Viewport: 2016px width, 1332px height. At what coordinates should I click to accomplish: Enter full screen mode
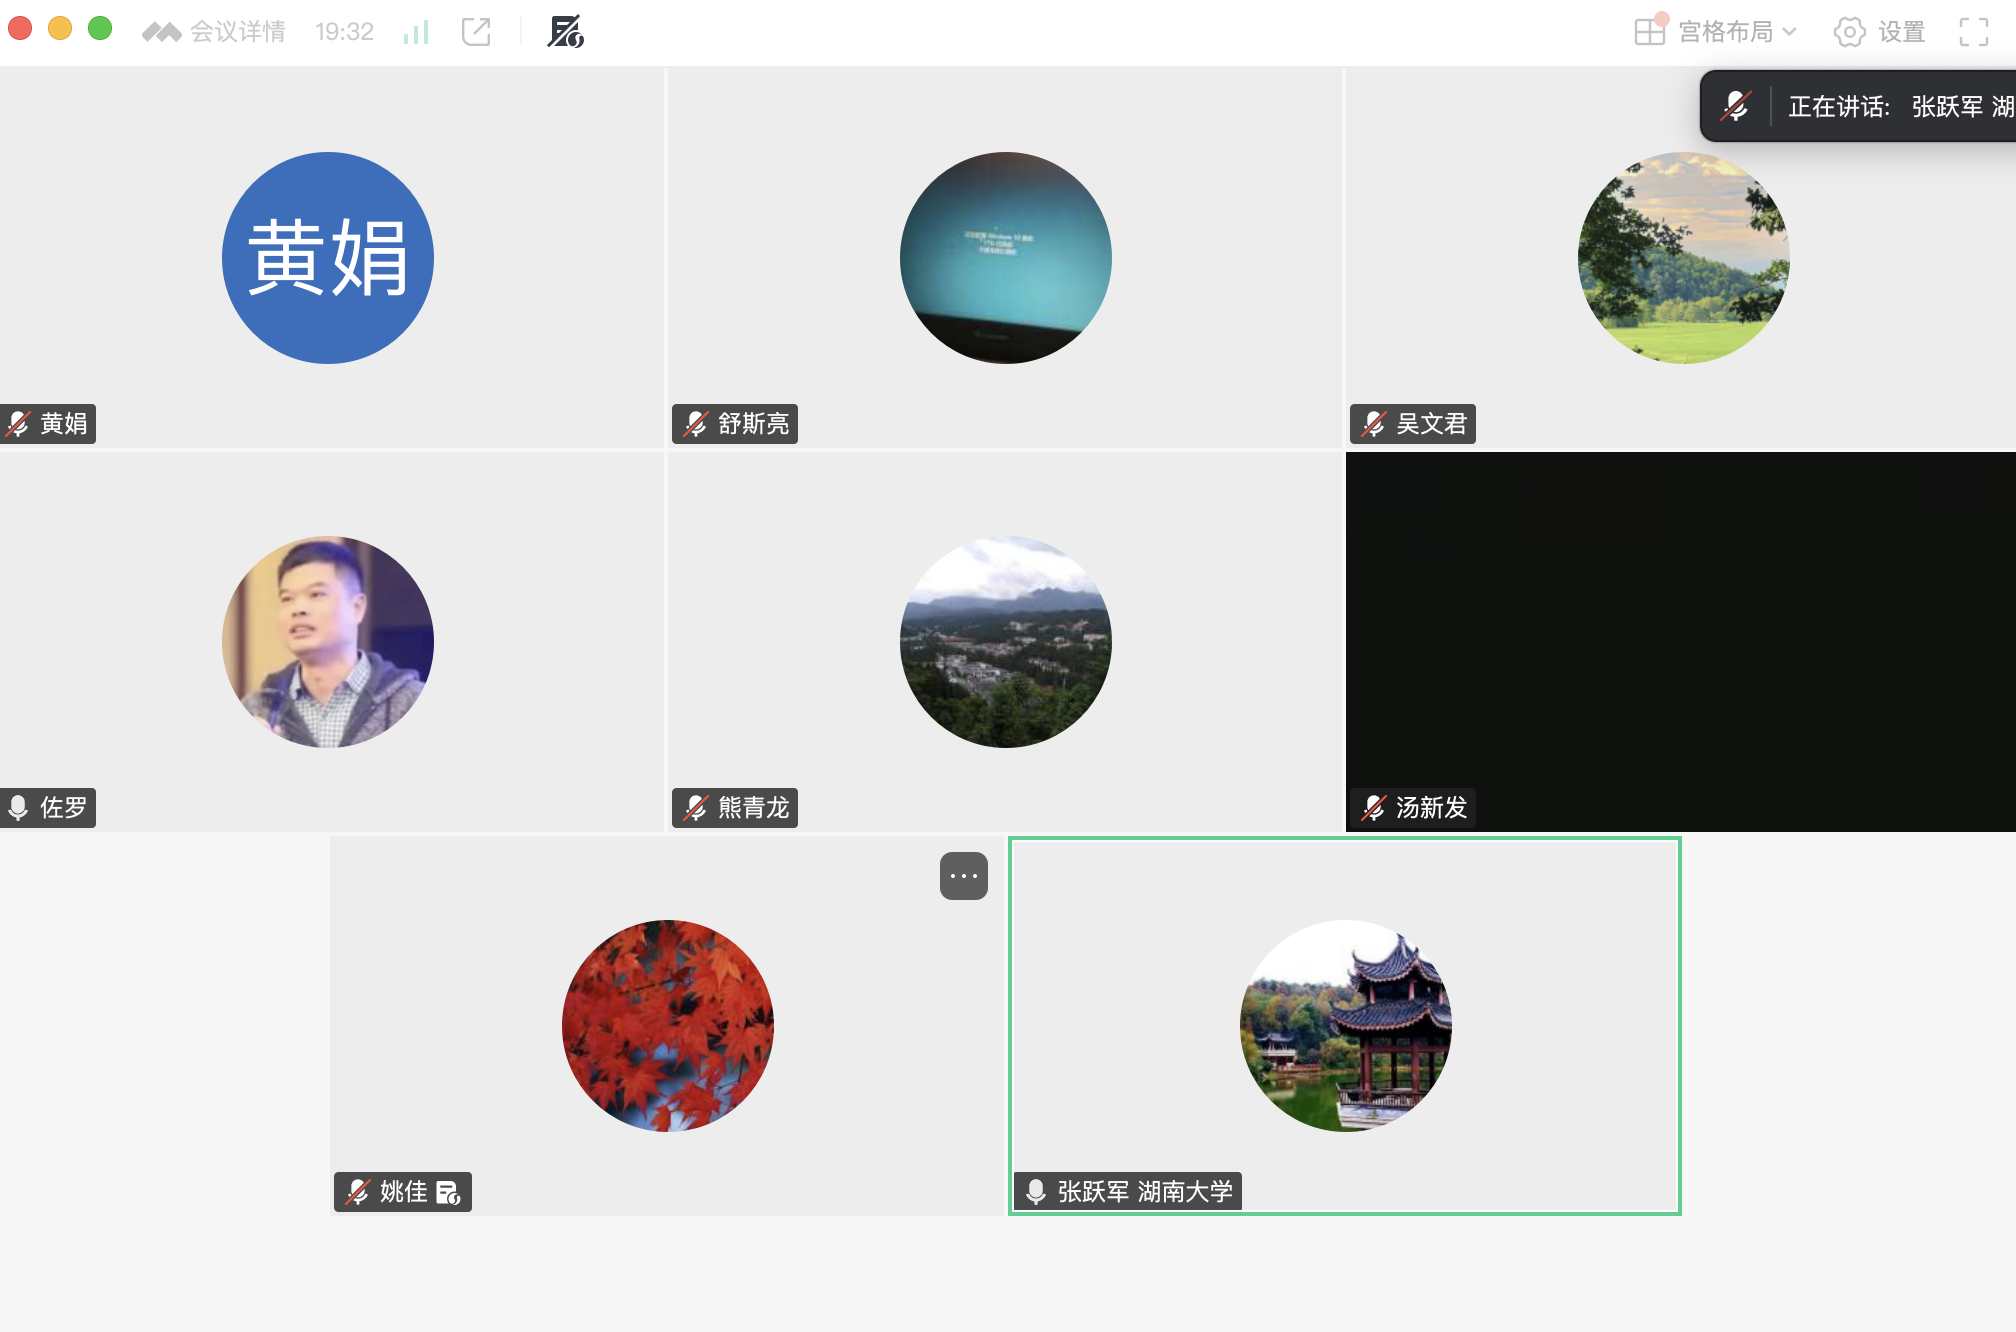point(1973,32)
